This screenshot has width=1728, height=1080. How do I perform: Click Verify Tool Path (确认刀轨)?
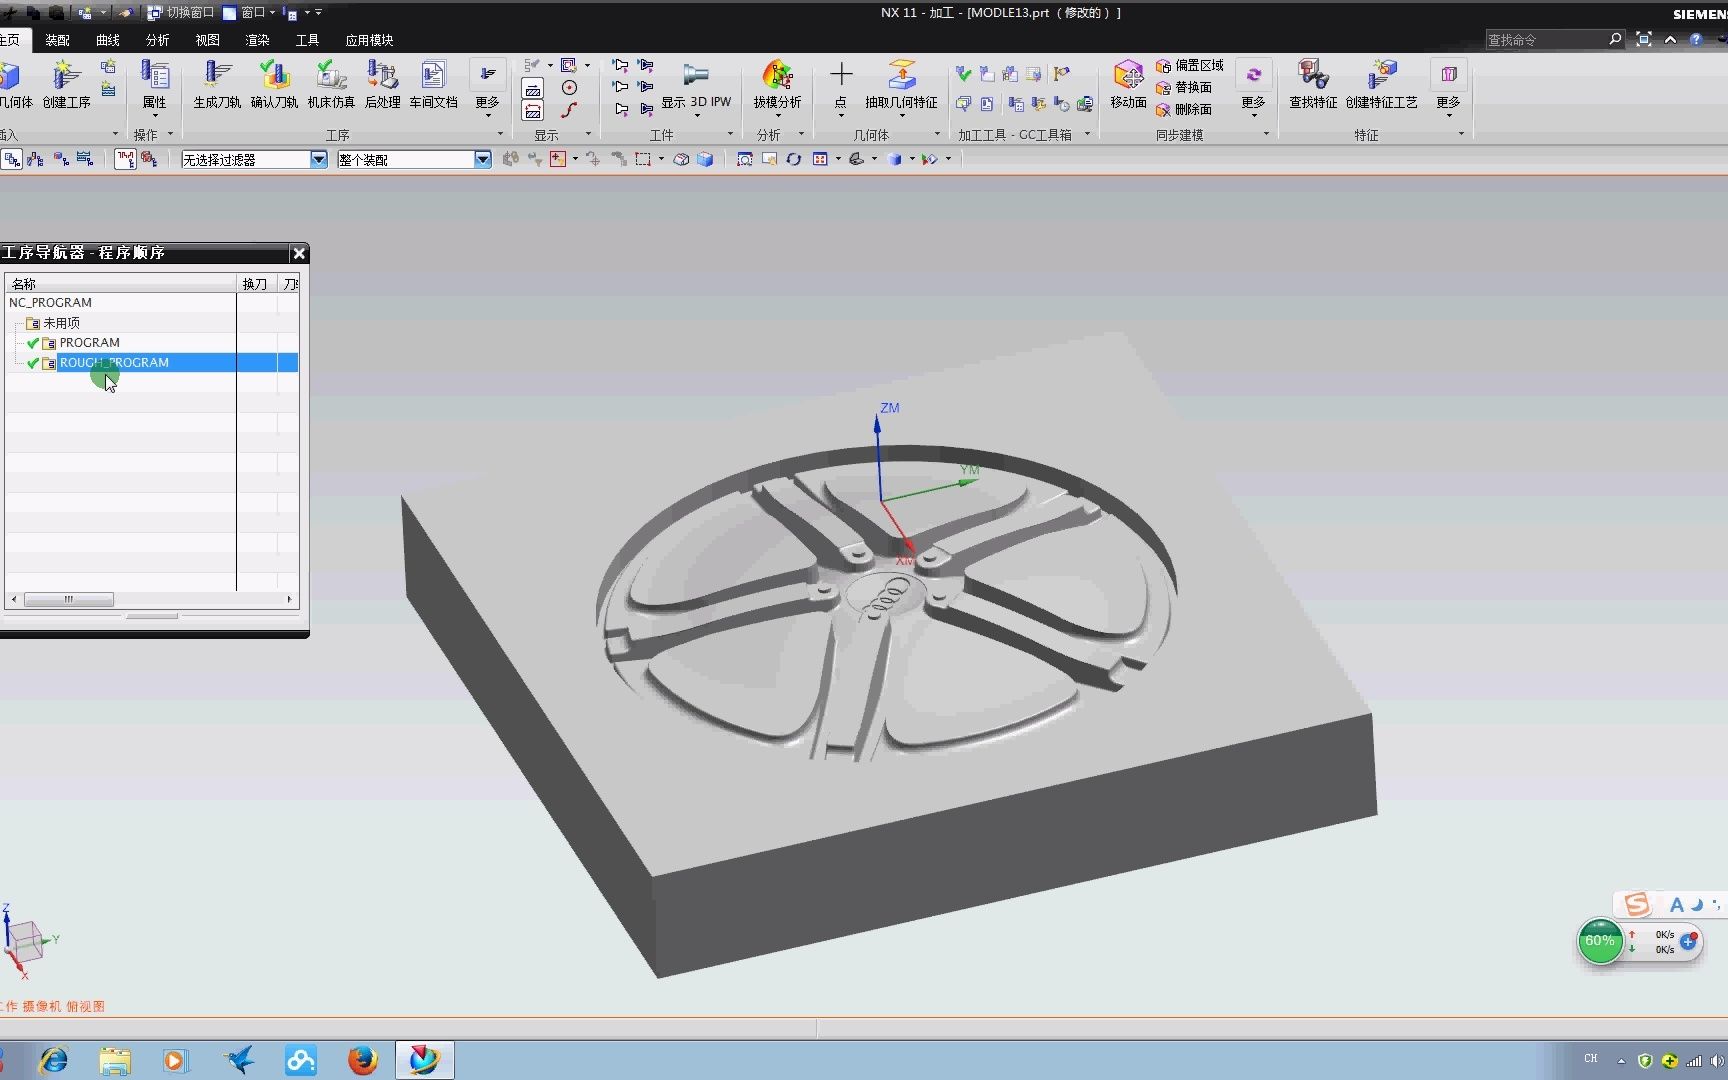[x=274, y=84]
